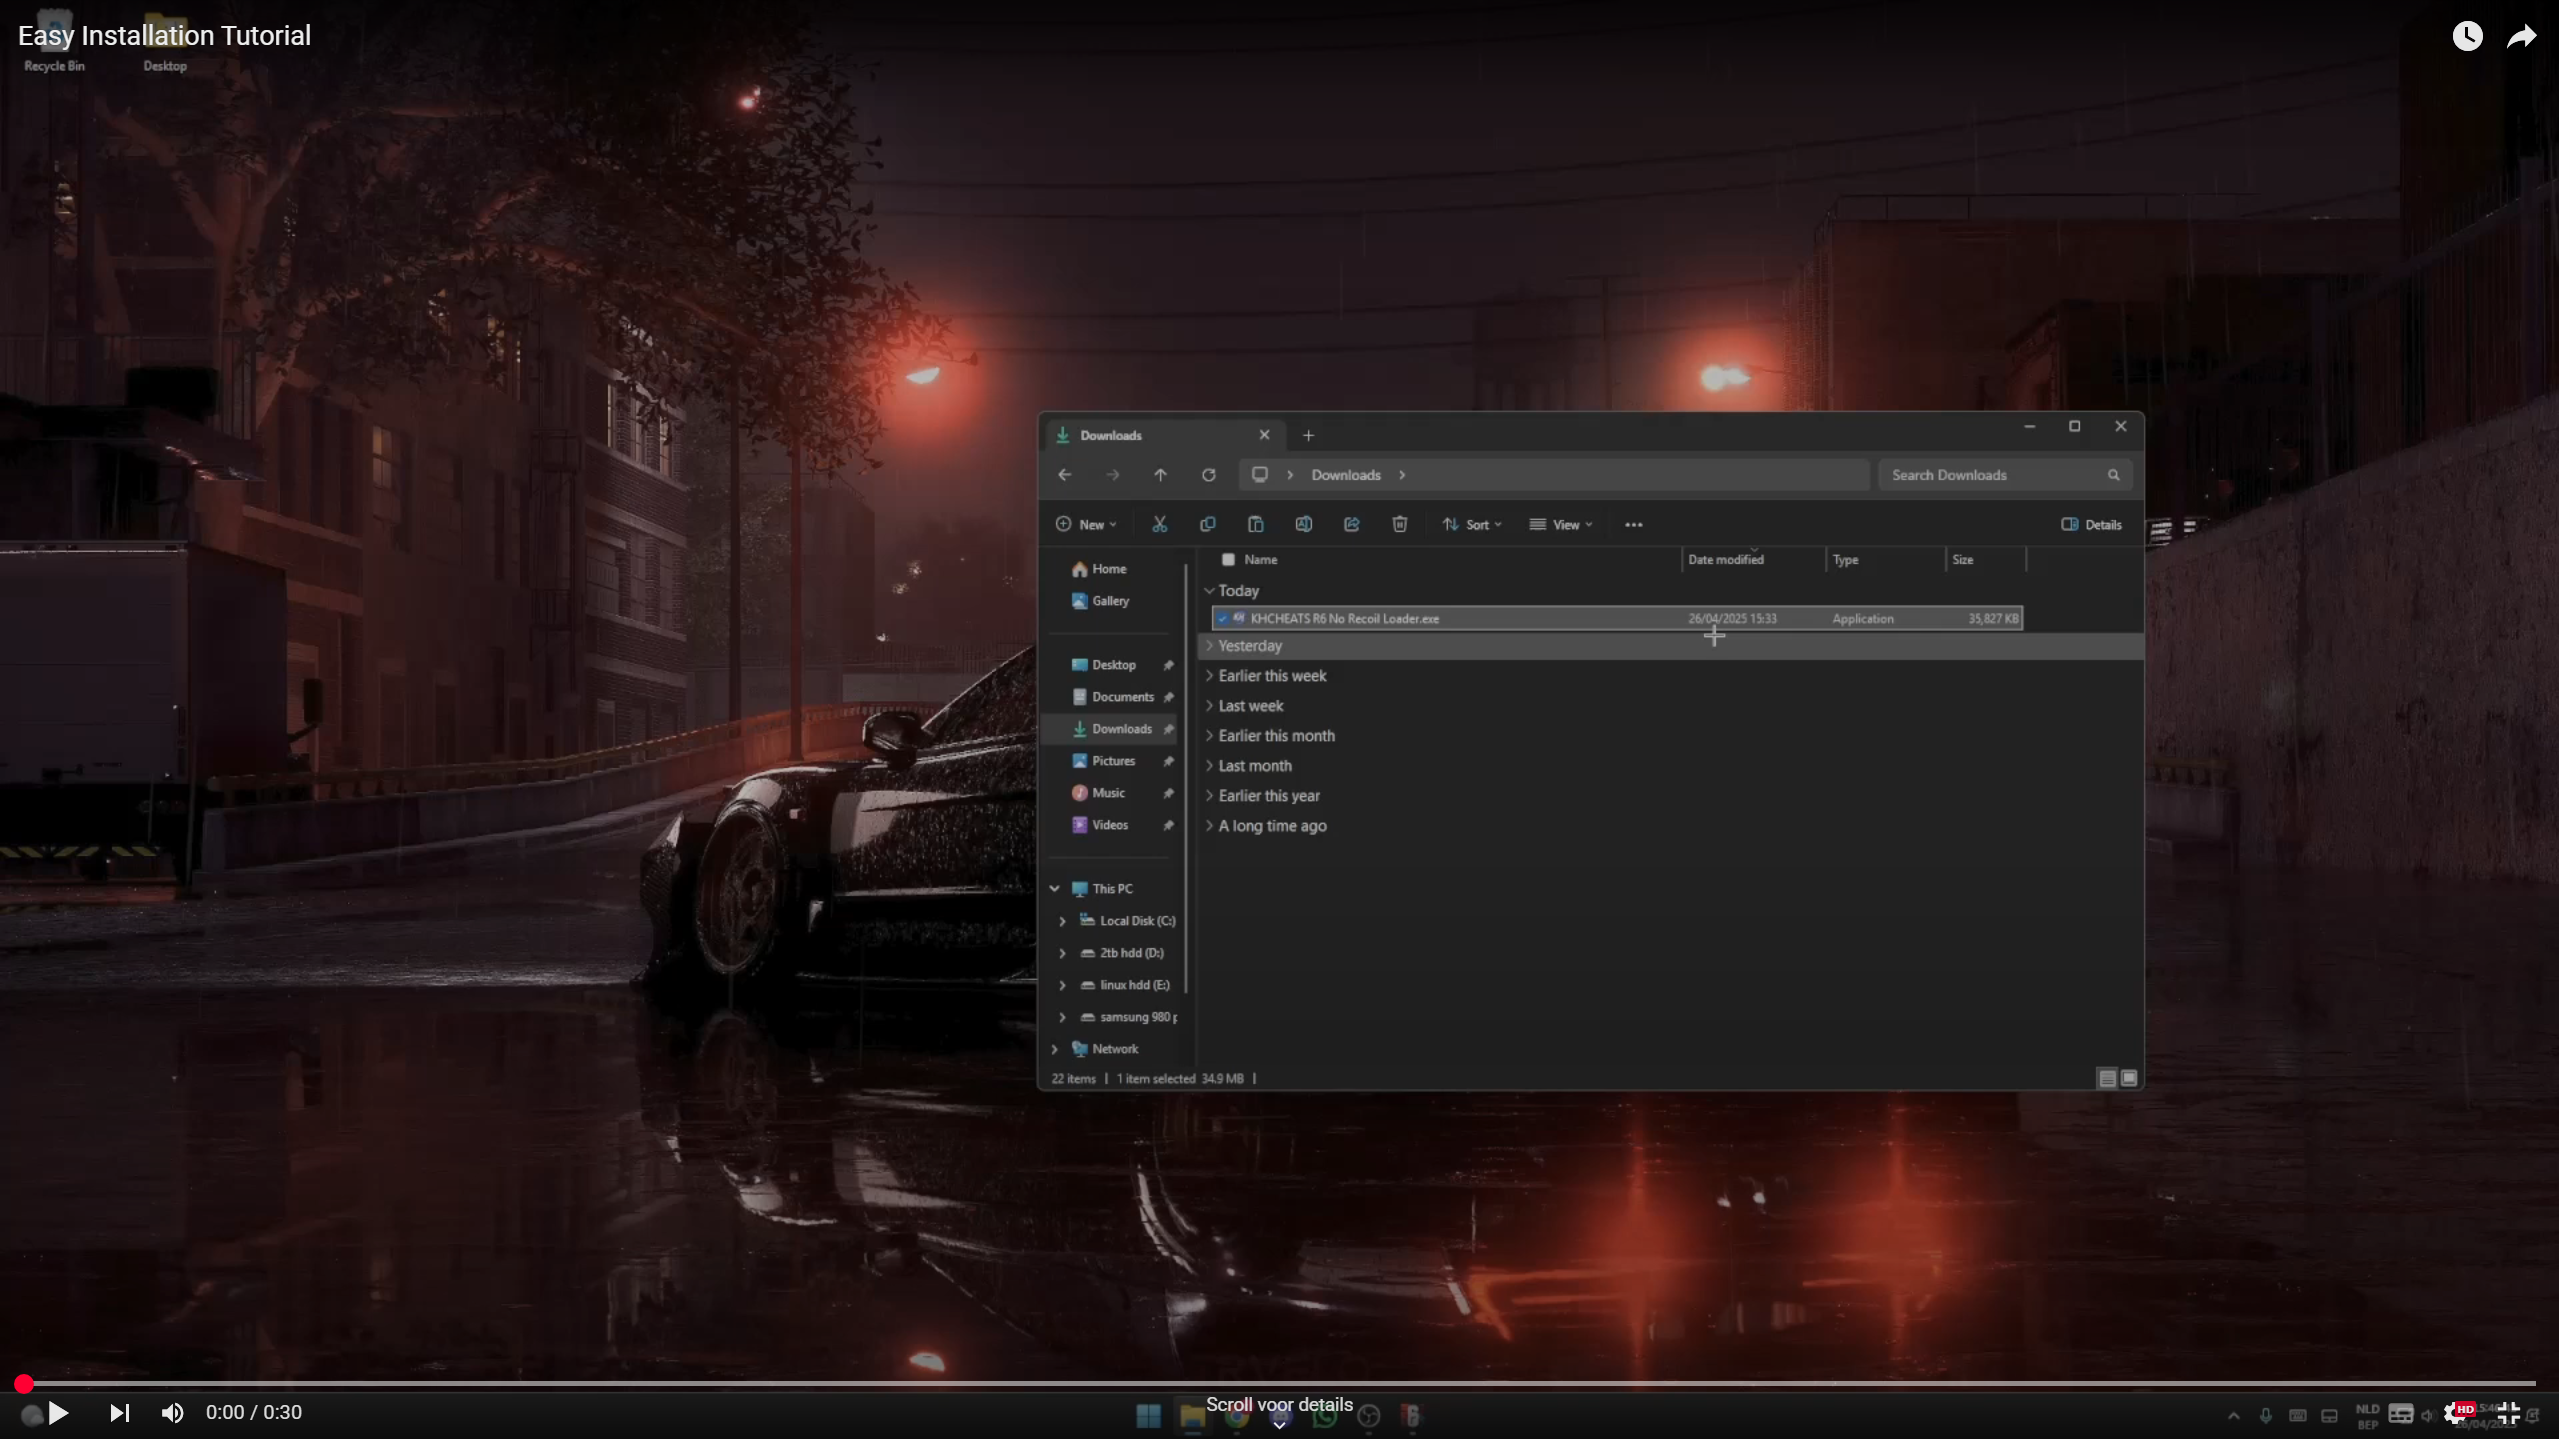Viewport: 2559px width, 1439px height.
Task: Expand Local Disk (C:) in sidebar
Action: [1063, 921]
